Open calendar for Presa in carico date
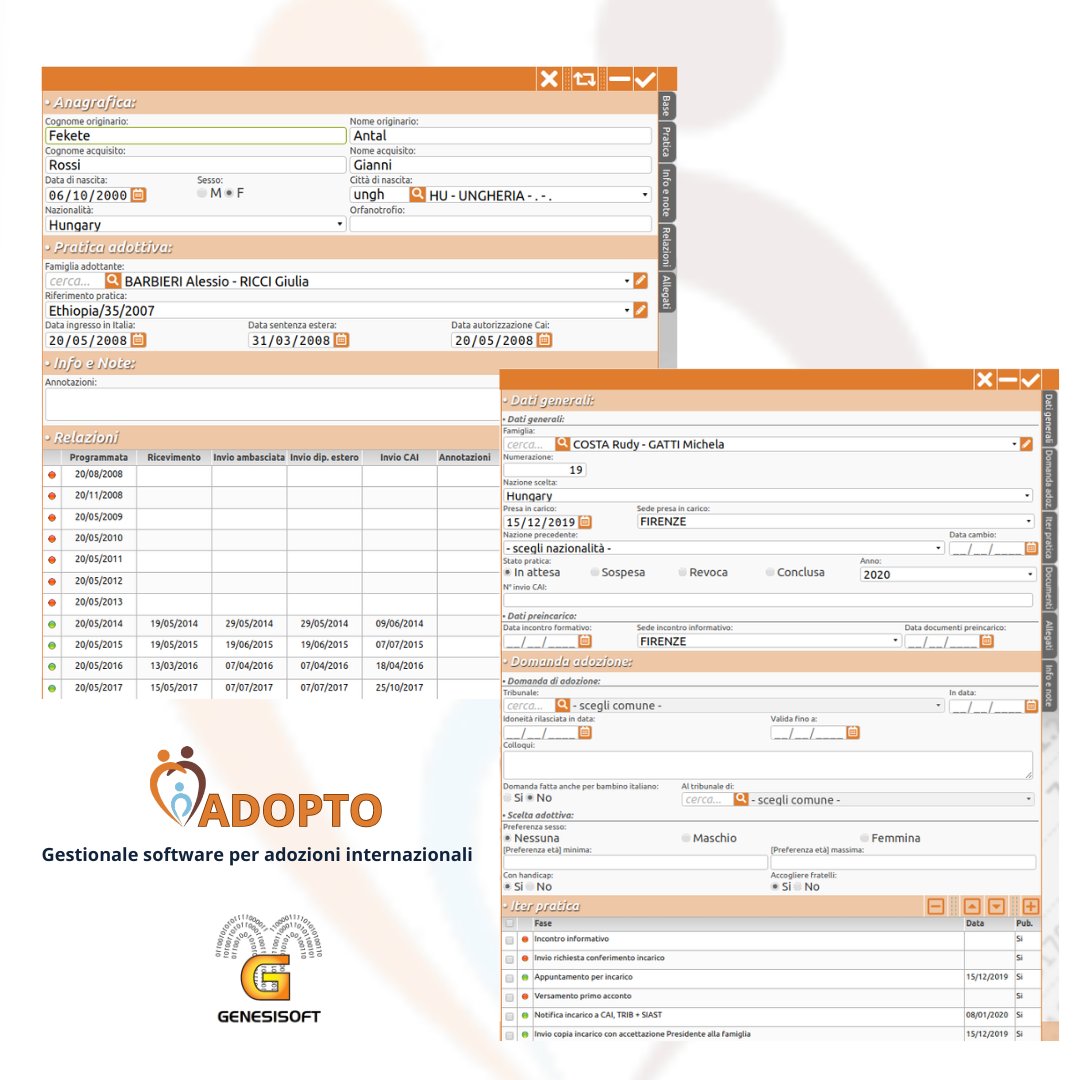The height and width of the screenshot is (1080, 1080). tap(585, 522)
